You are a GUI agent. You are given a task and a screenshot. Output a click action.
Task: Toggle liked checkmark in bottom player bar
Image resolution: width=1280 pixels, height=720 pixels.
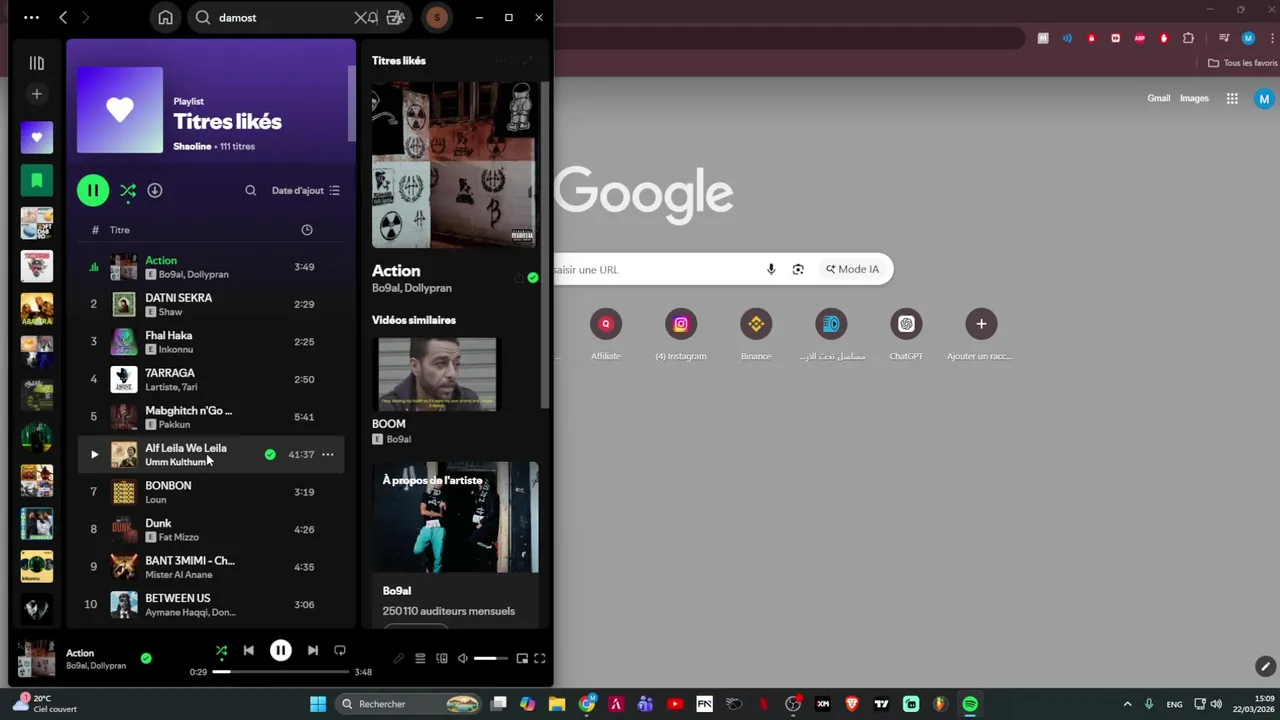(x=146, y=658)
